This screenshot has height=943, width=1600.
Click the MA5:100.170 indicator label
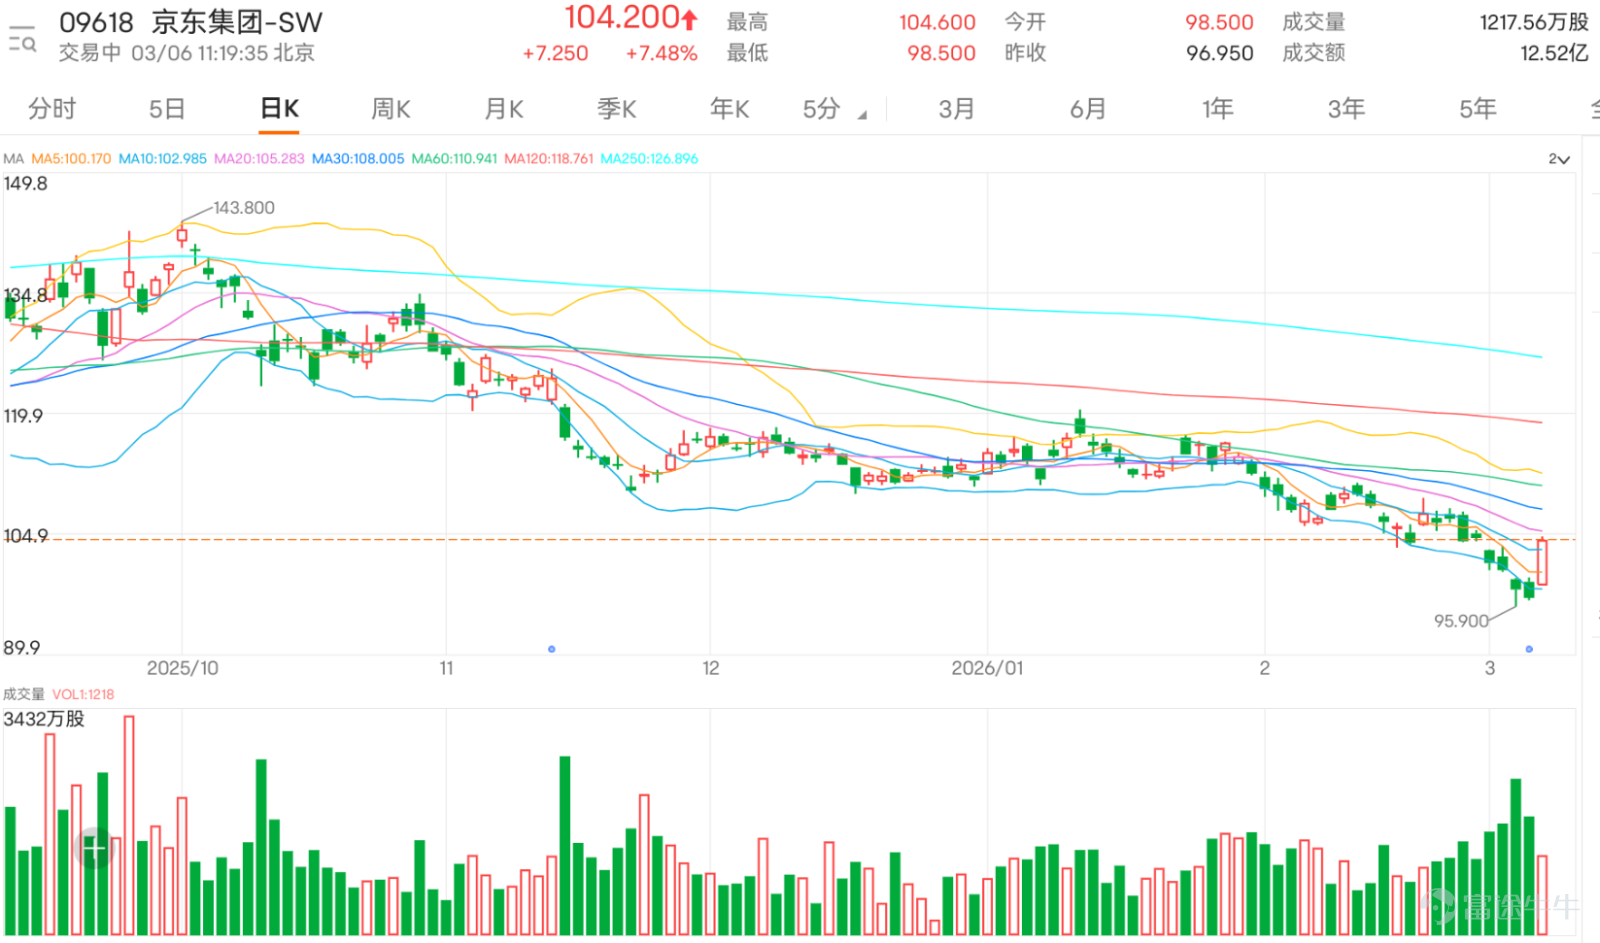[72, 159]
